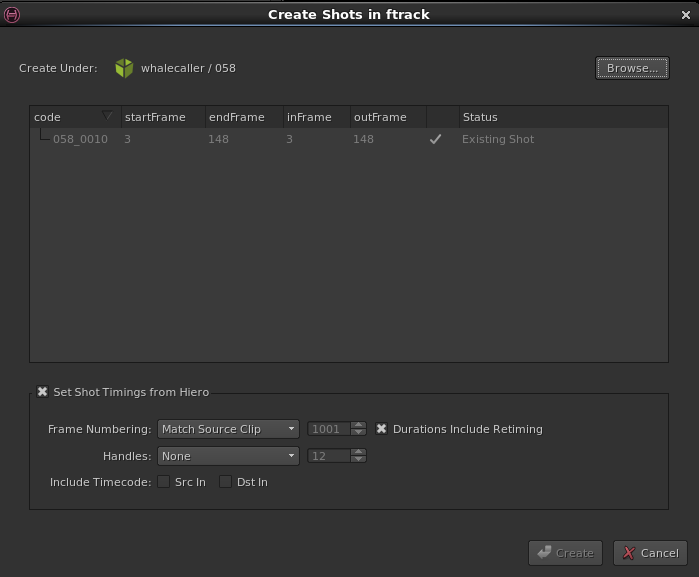Viewport: 699px width, 577px height.
Task: Click the Create button
Action: [x=565, y=553]
